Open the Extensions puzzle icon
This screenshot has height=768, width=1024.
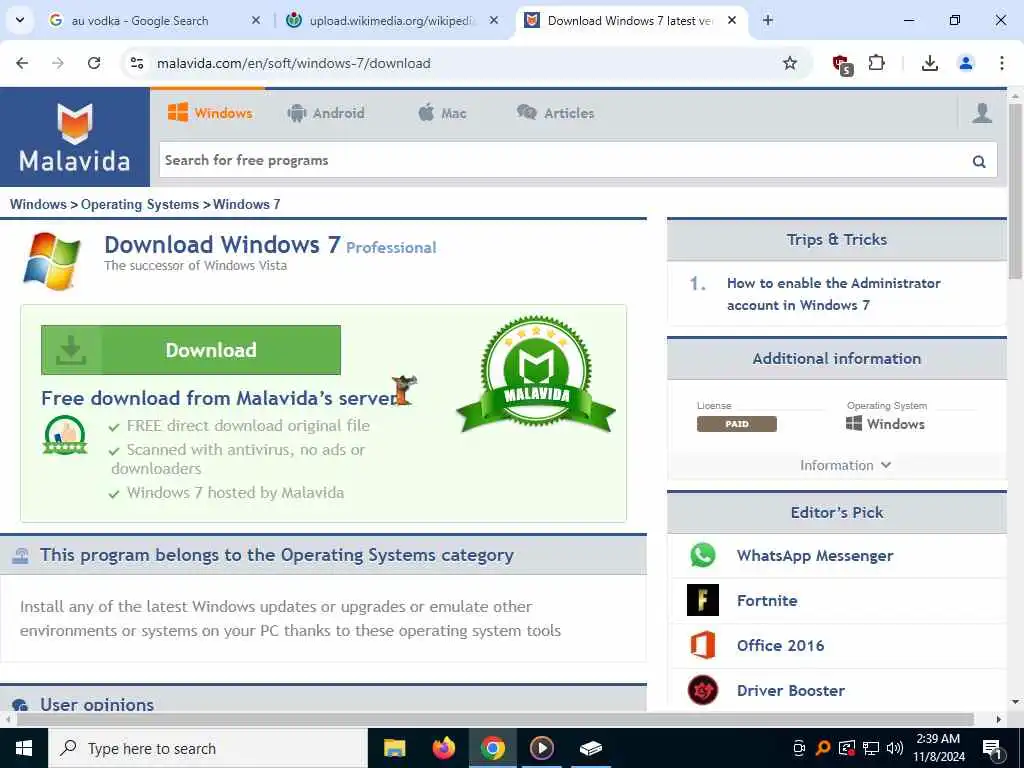coord(876,63)
